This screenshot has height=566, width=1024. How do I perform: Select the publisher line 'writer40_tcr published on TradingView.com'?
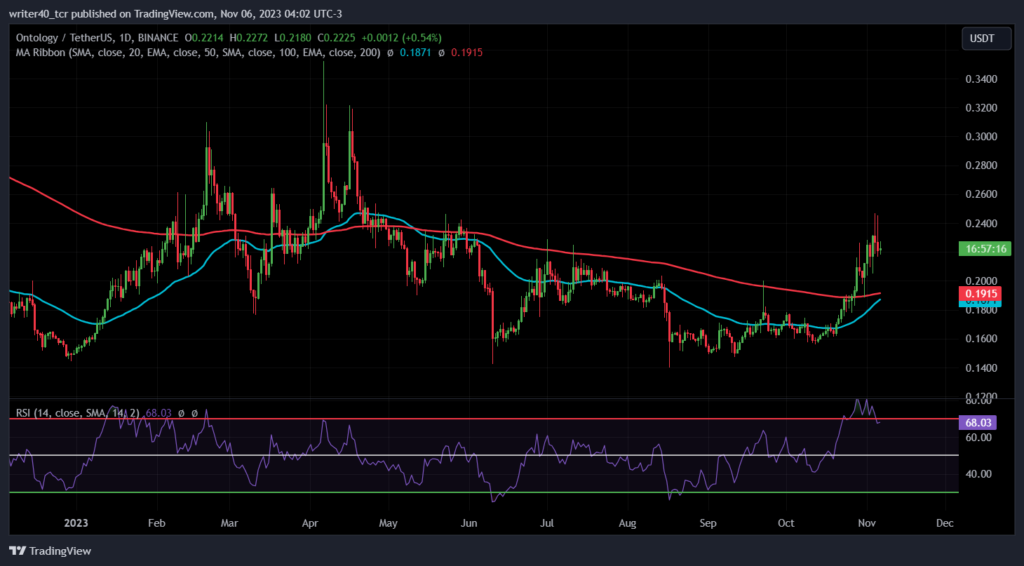pyautogui.click(x=112, y=14)
